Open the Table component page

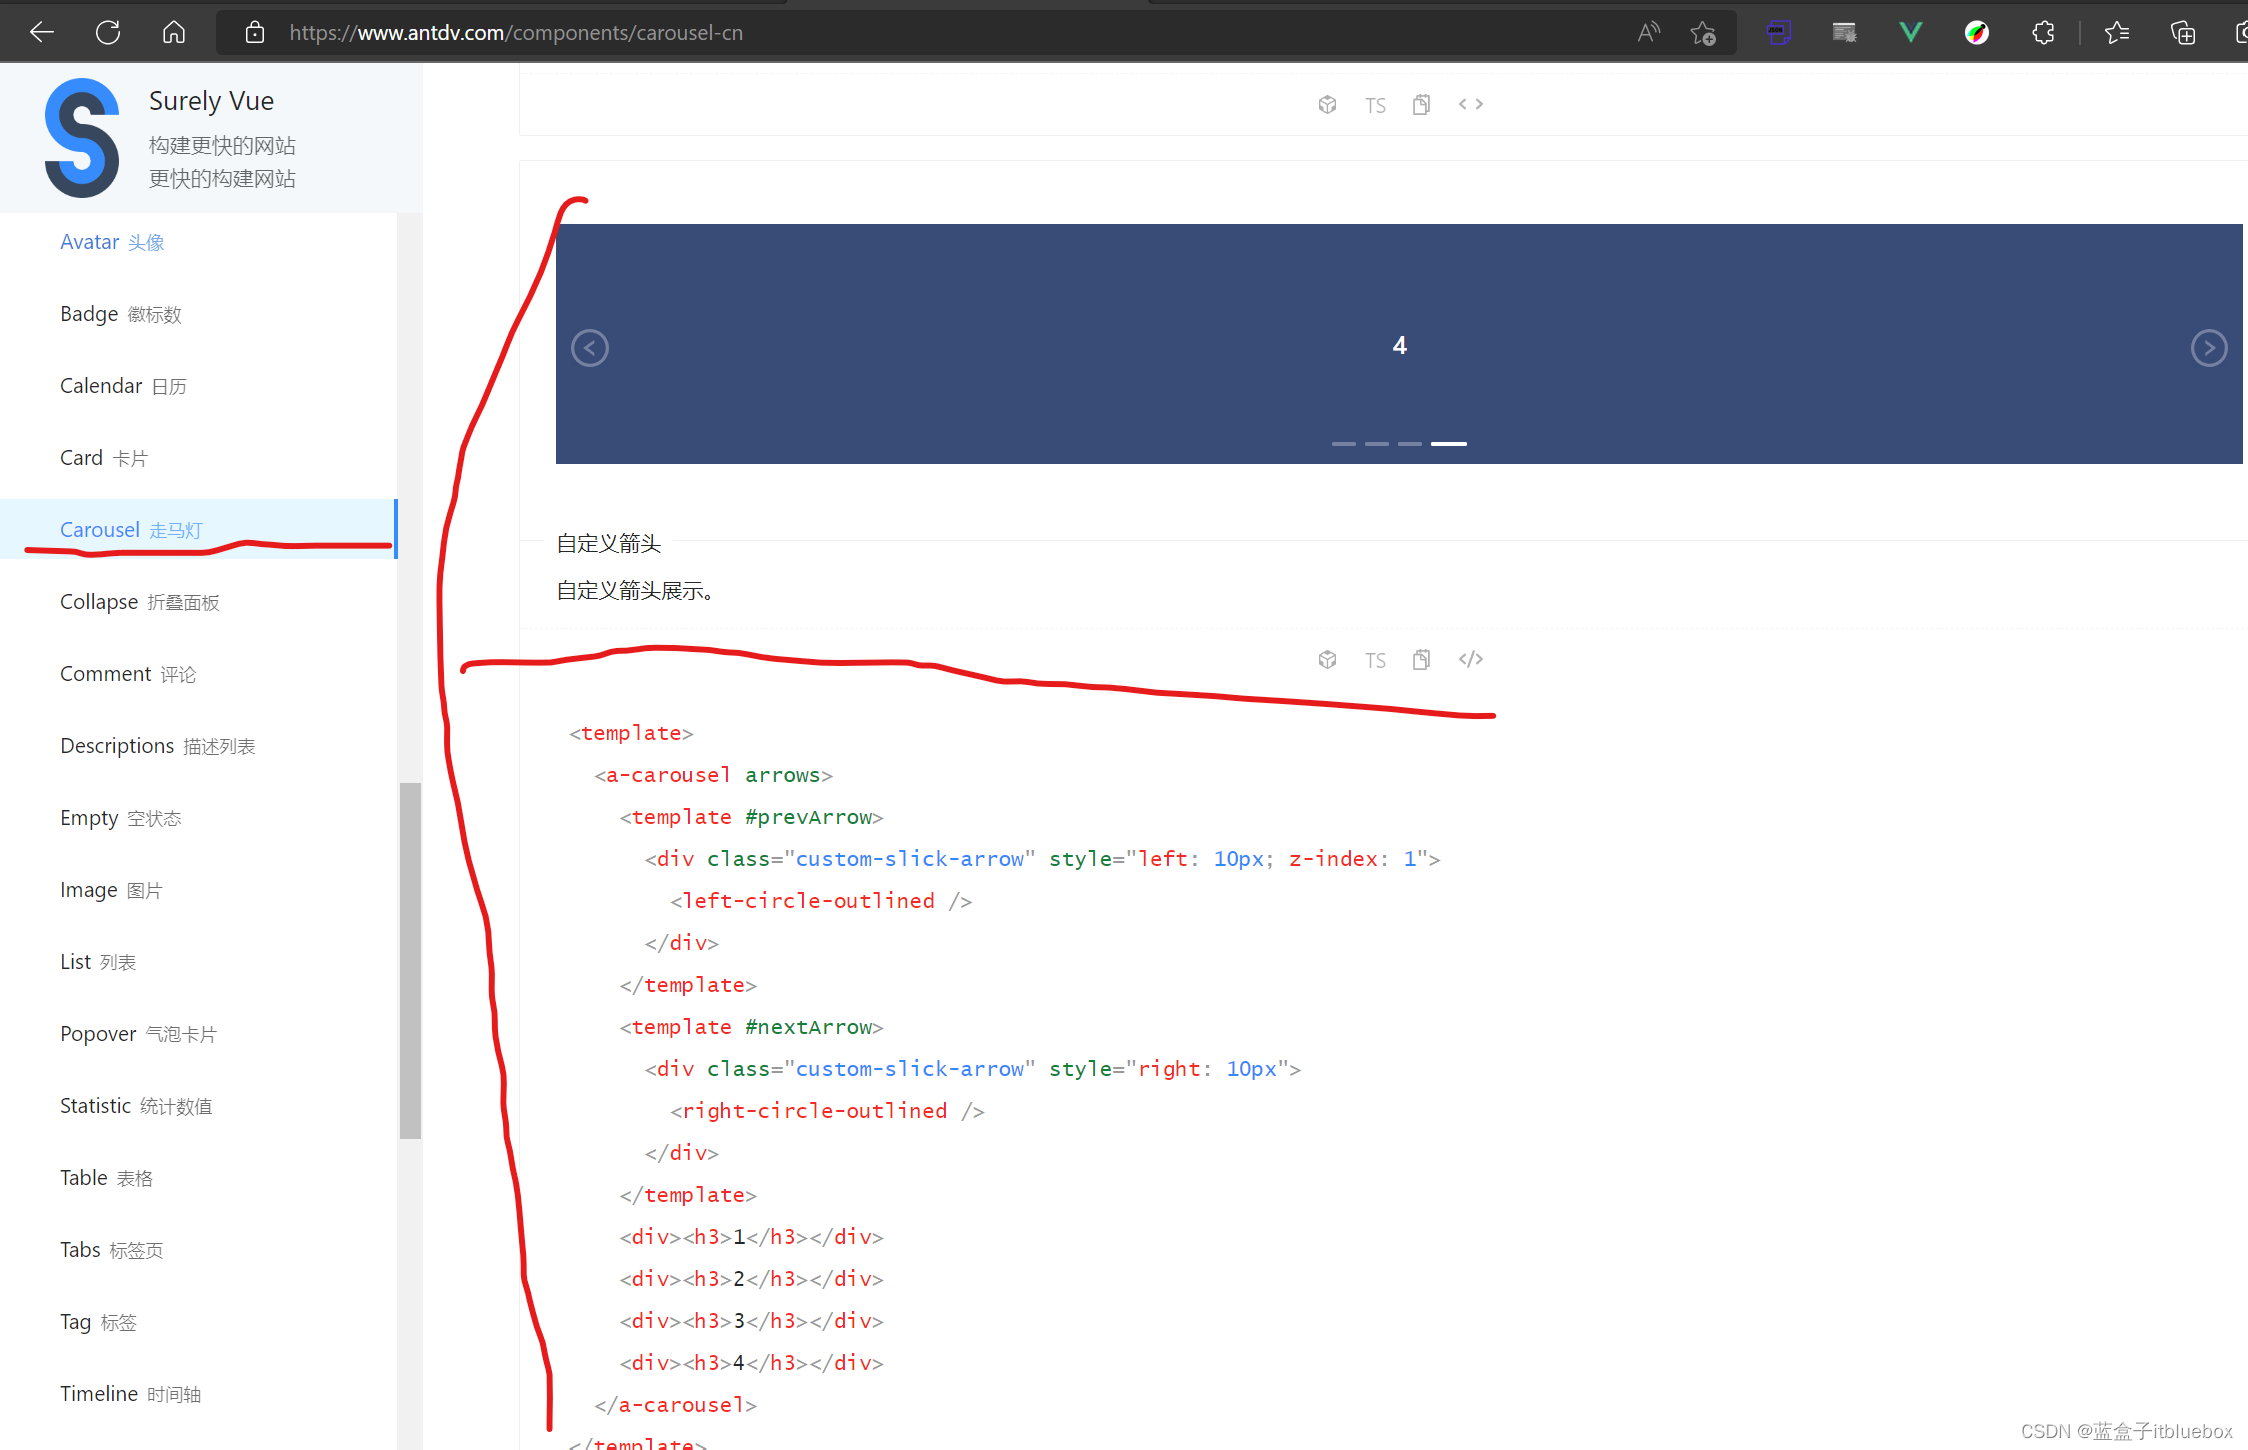pyautogui.click(x=107, y=1178)
